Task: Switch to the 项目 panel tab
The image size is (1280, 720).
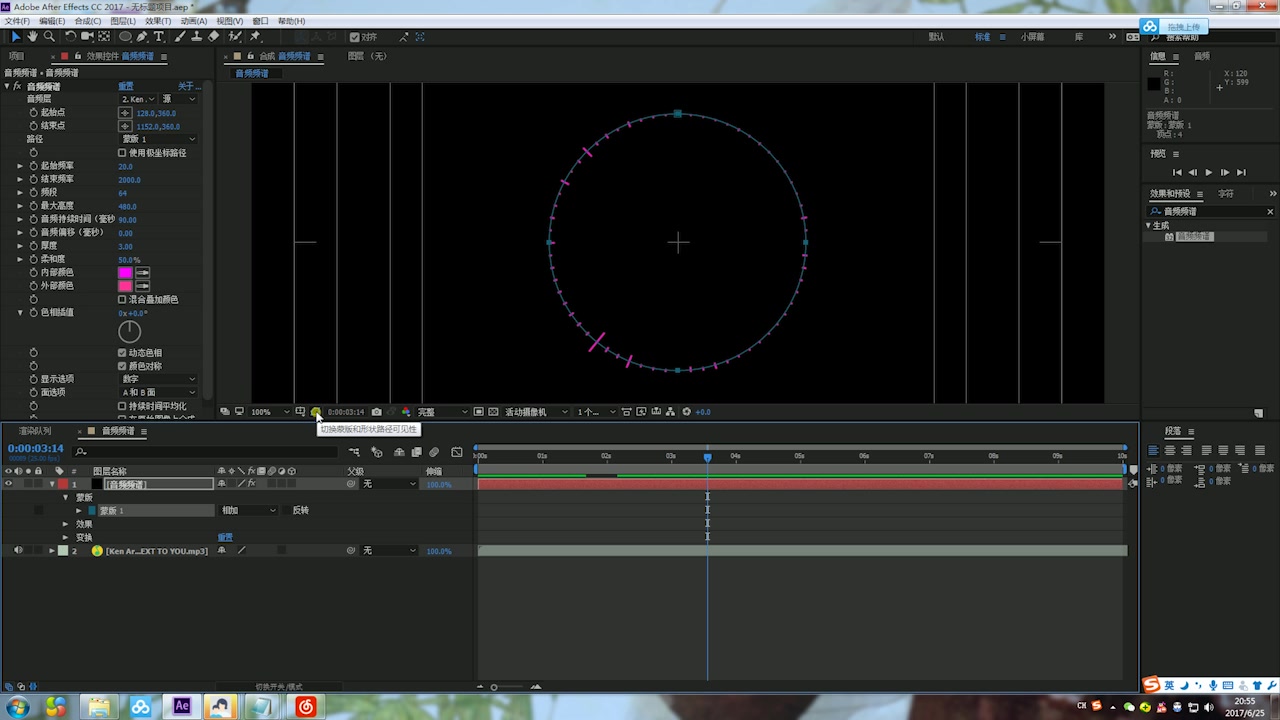Action: point(16,56)
